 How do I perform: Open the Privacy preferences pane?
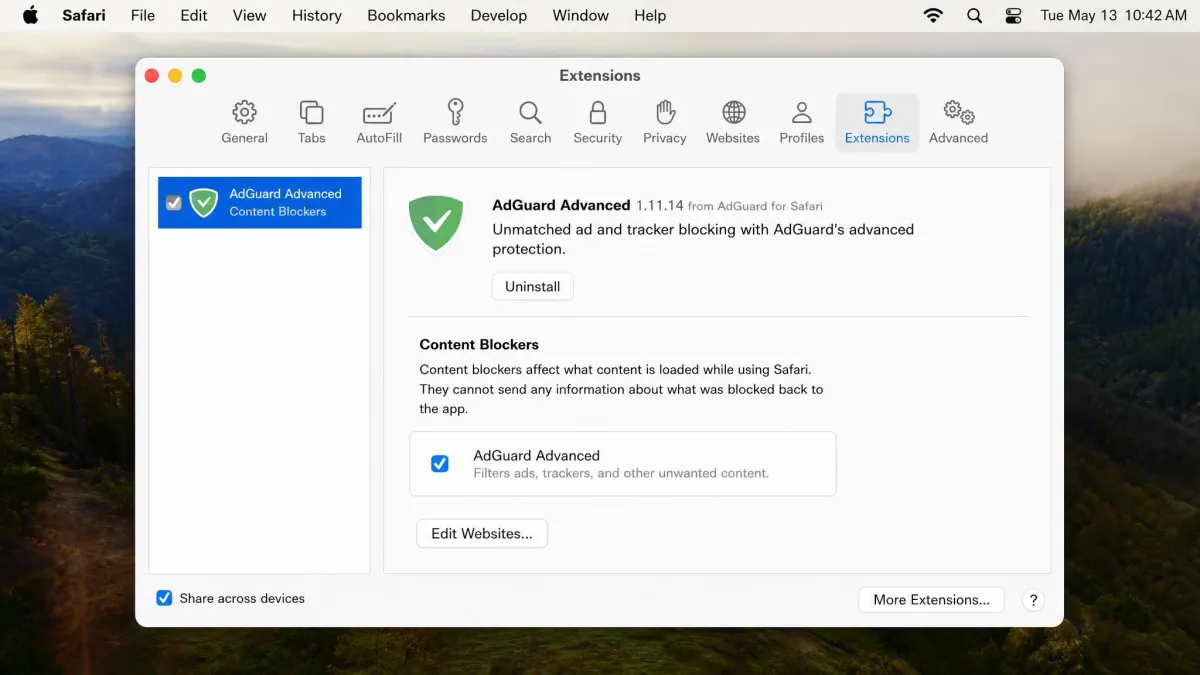click(x=665, y=123)
